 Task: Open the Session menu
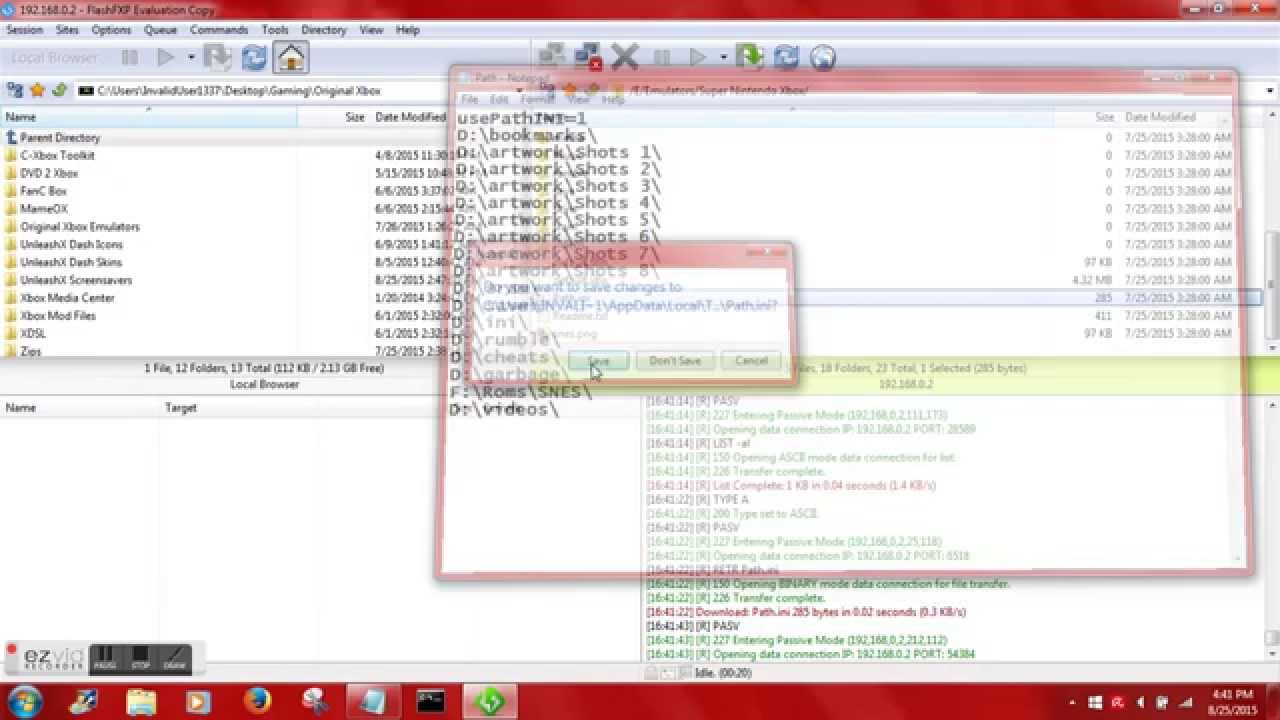point(25,30)
